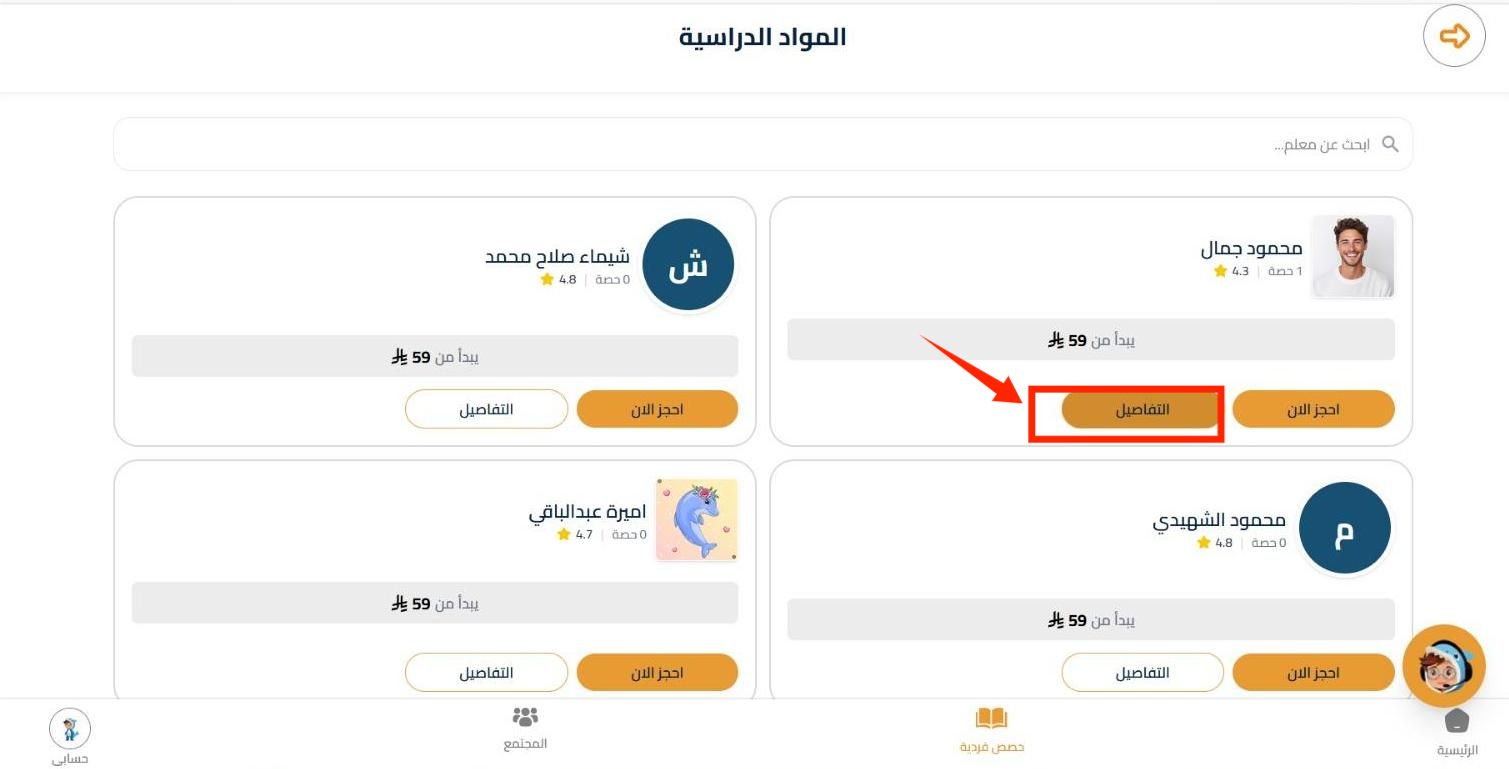The image size is (1509, 769).
Task: Open the support chat mascot icon
Action: [1443, 666]
